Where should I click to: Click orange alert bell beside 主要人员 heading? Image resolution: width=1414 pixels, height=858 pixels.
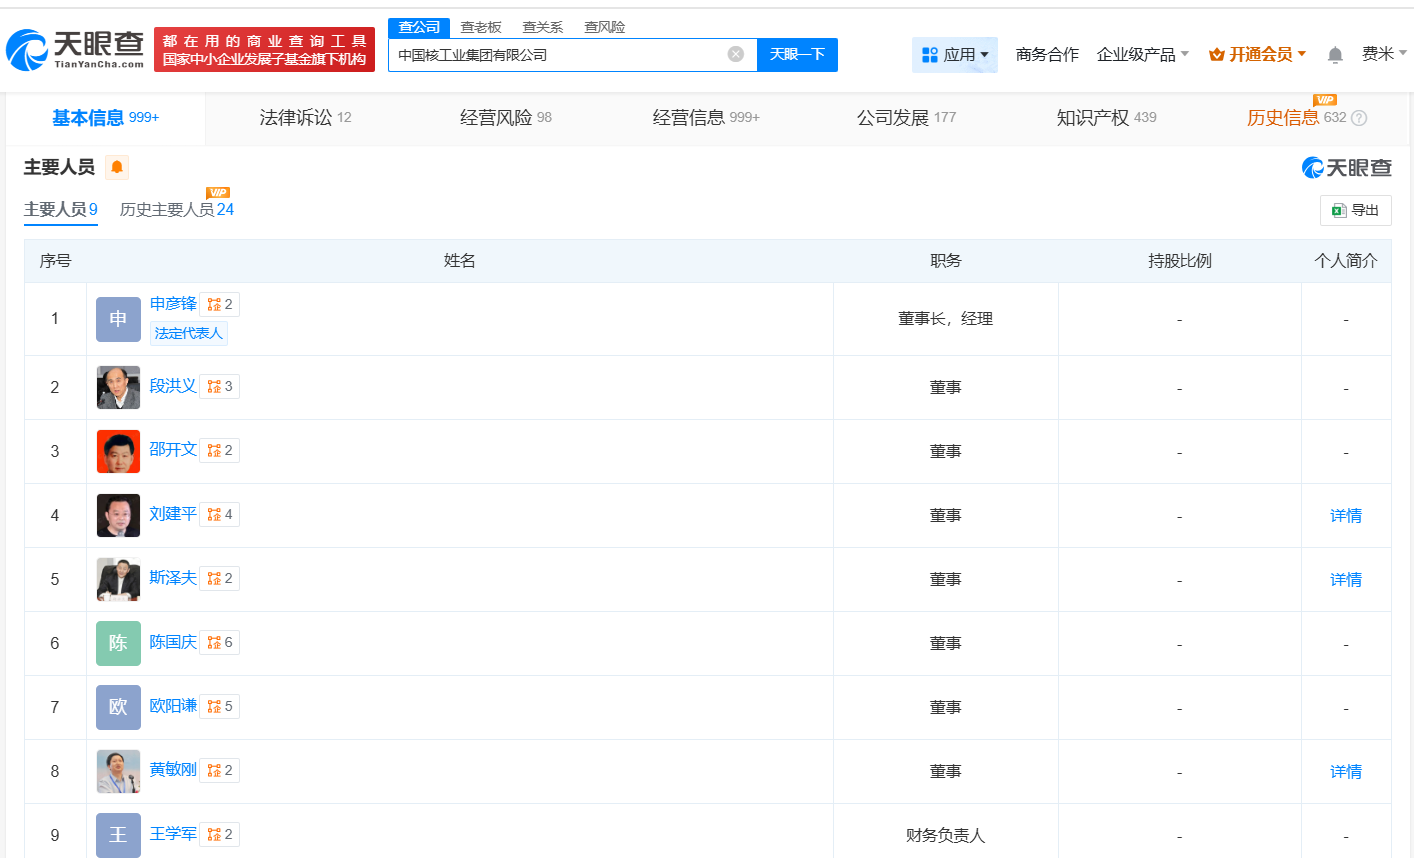click(117, 167)
